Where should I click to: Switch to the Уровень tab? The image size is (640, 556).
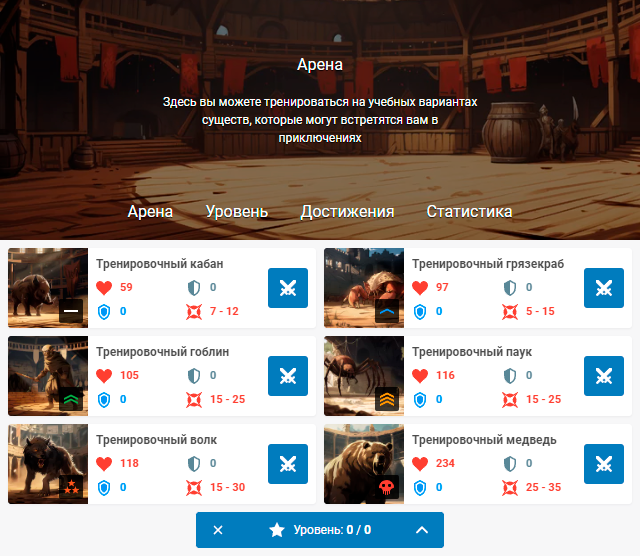coord(237,211)
